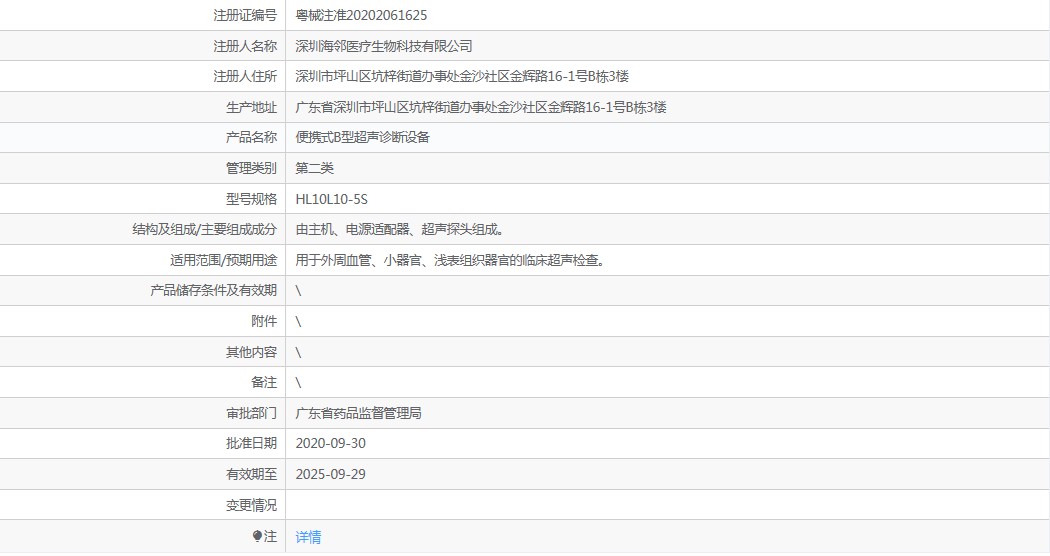Select registration number 粤械注准20202061625

coord(361,15)
